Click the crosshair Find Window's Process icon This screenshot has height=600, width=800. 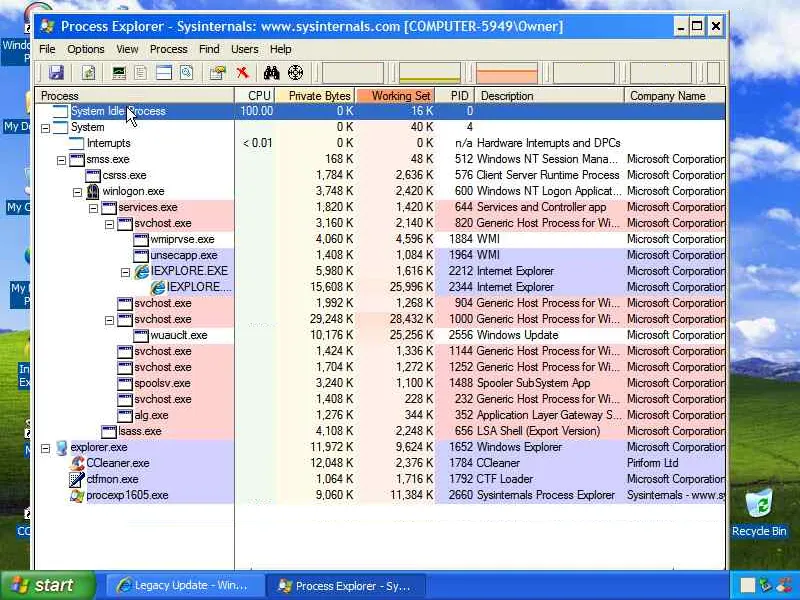pyautogui.click(x=295, y=73)
